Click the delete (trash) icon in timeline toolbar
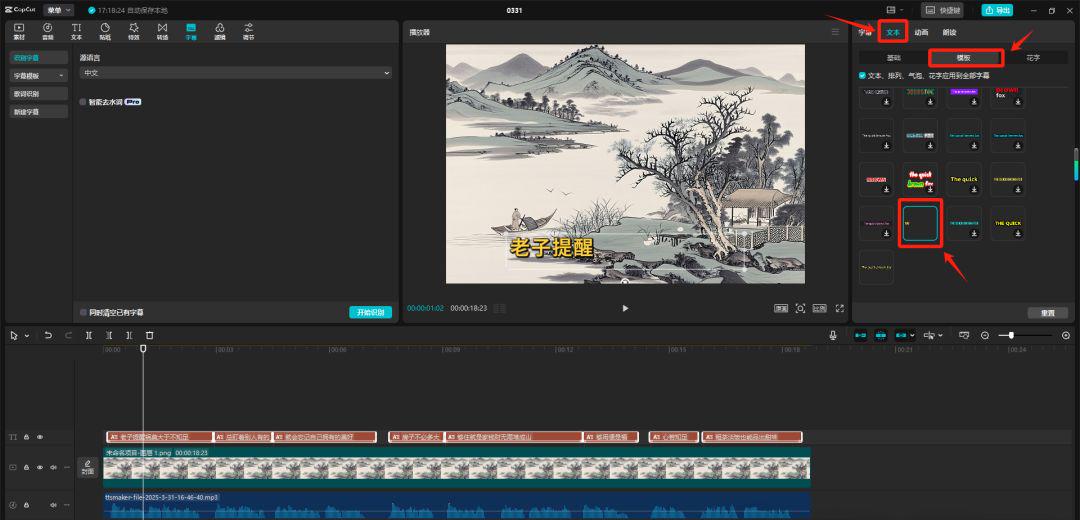 click(x=150, y=335)
